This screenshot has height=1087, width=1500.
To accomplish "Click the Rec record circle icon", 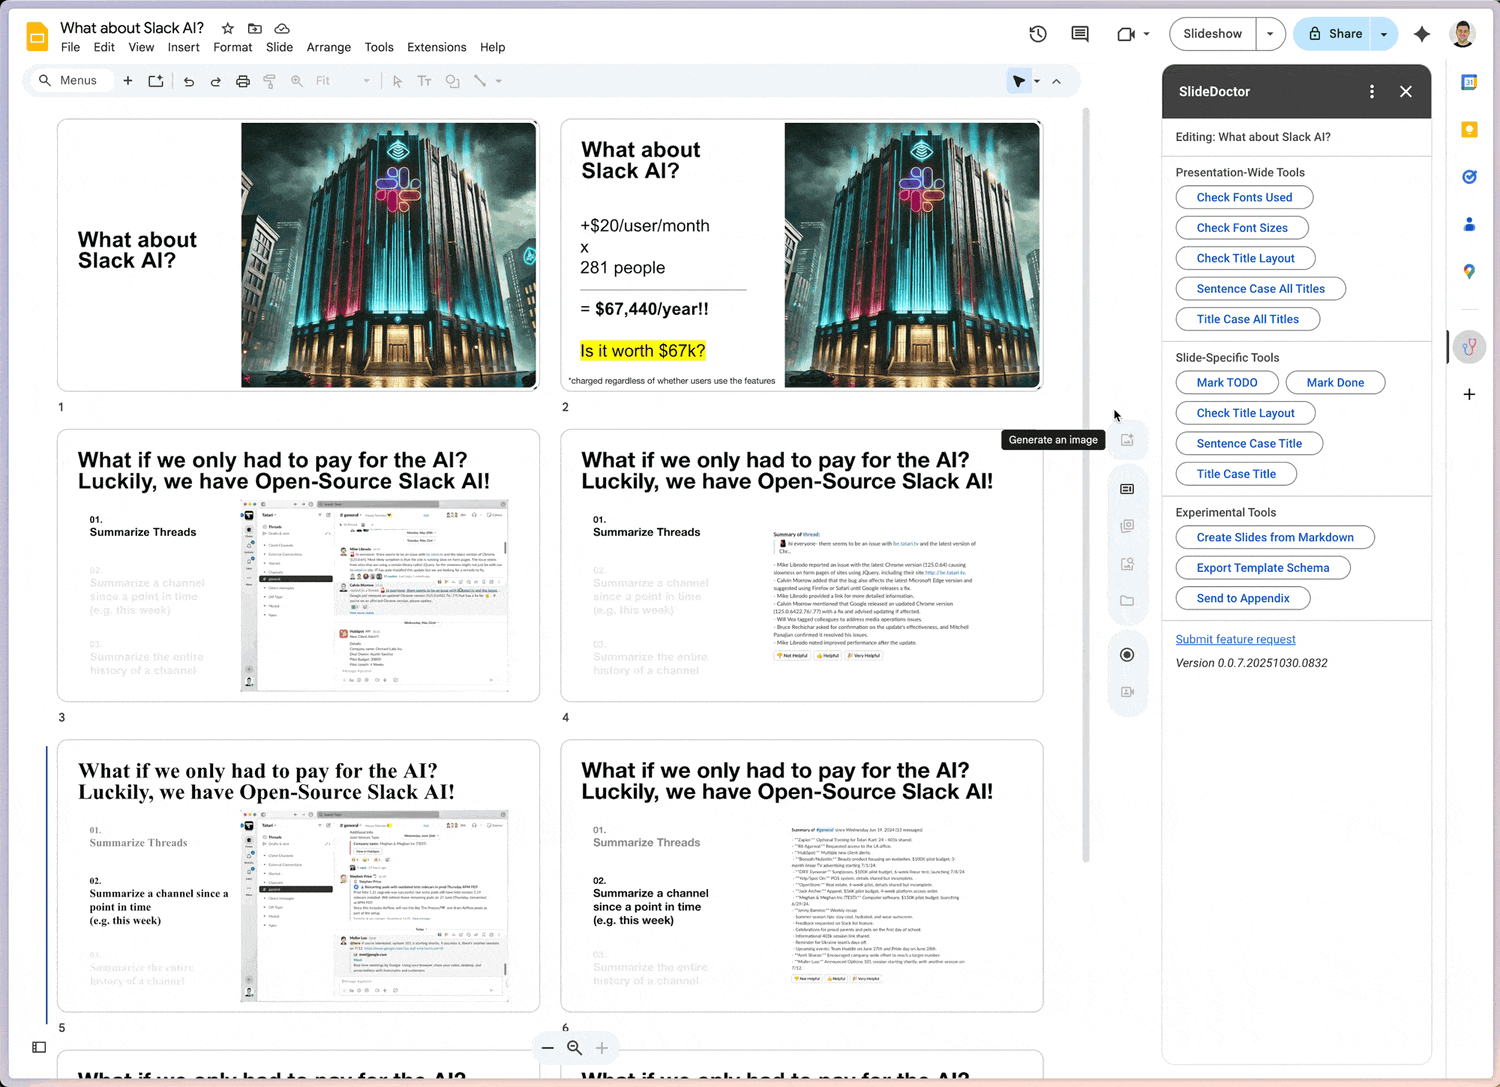I will [x=1127, y=655].
